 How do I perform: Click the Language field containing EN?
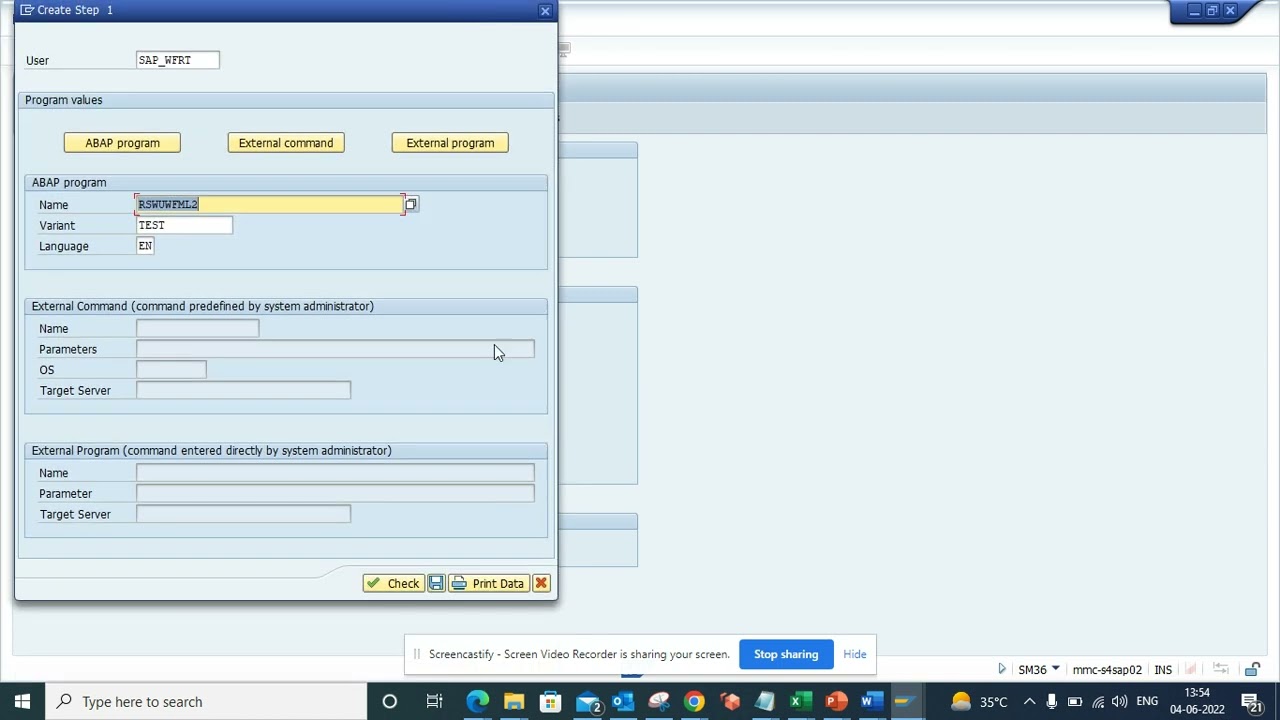click(x=145, y=246)
